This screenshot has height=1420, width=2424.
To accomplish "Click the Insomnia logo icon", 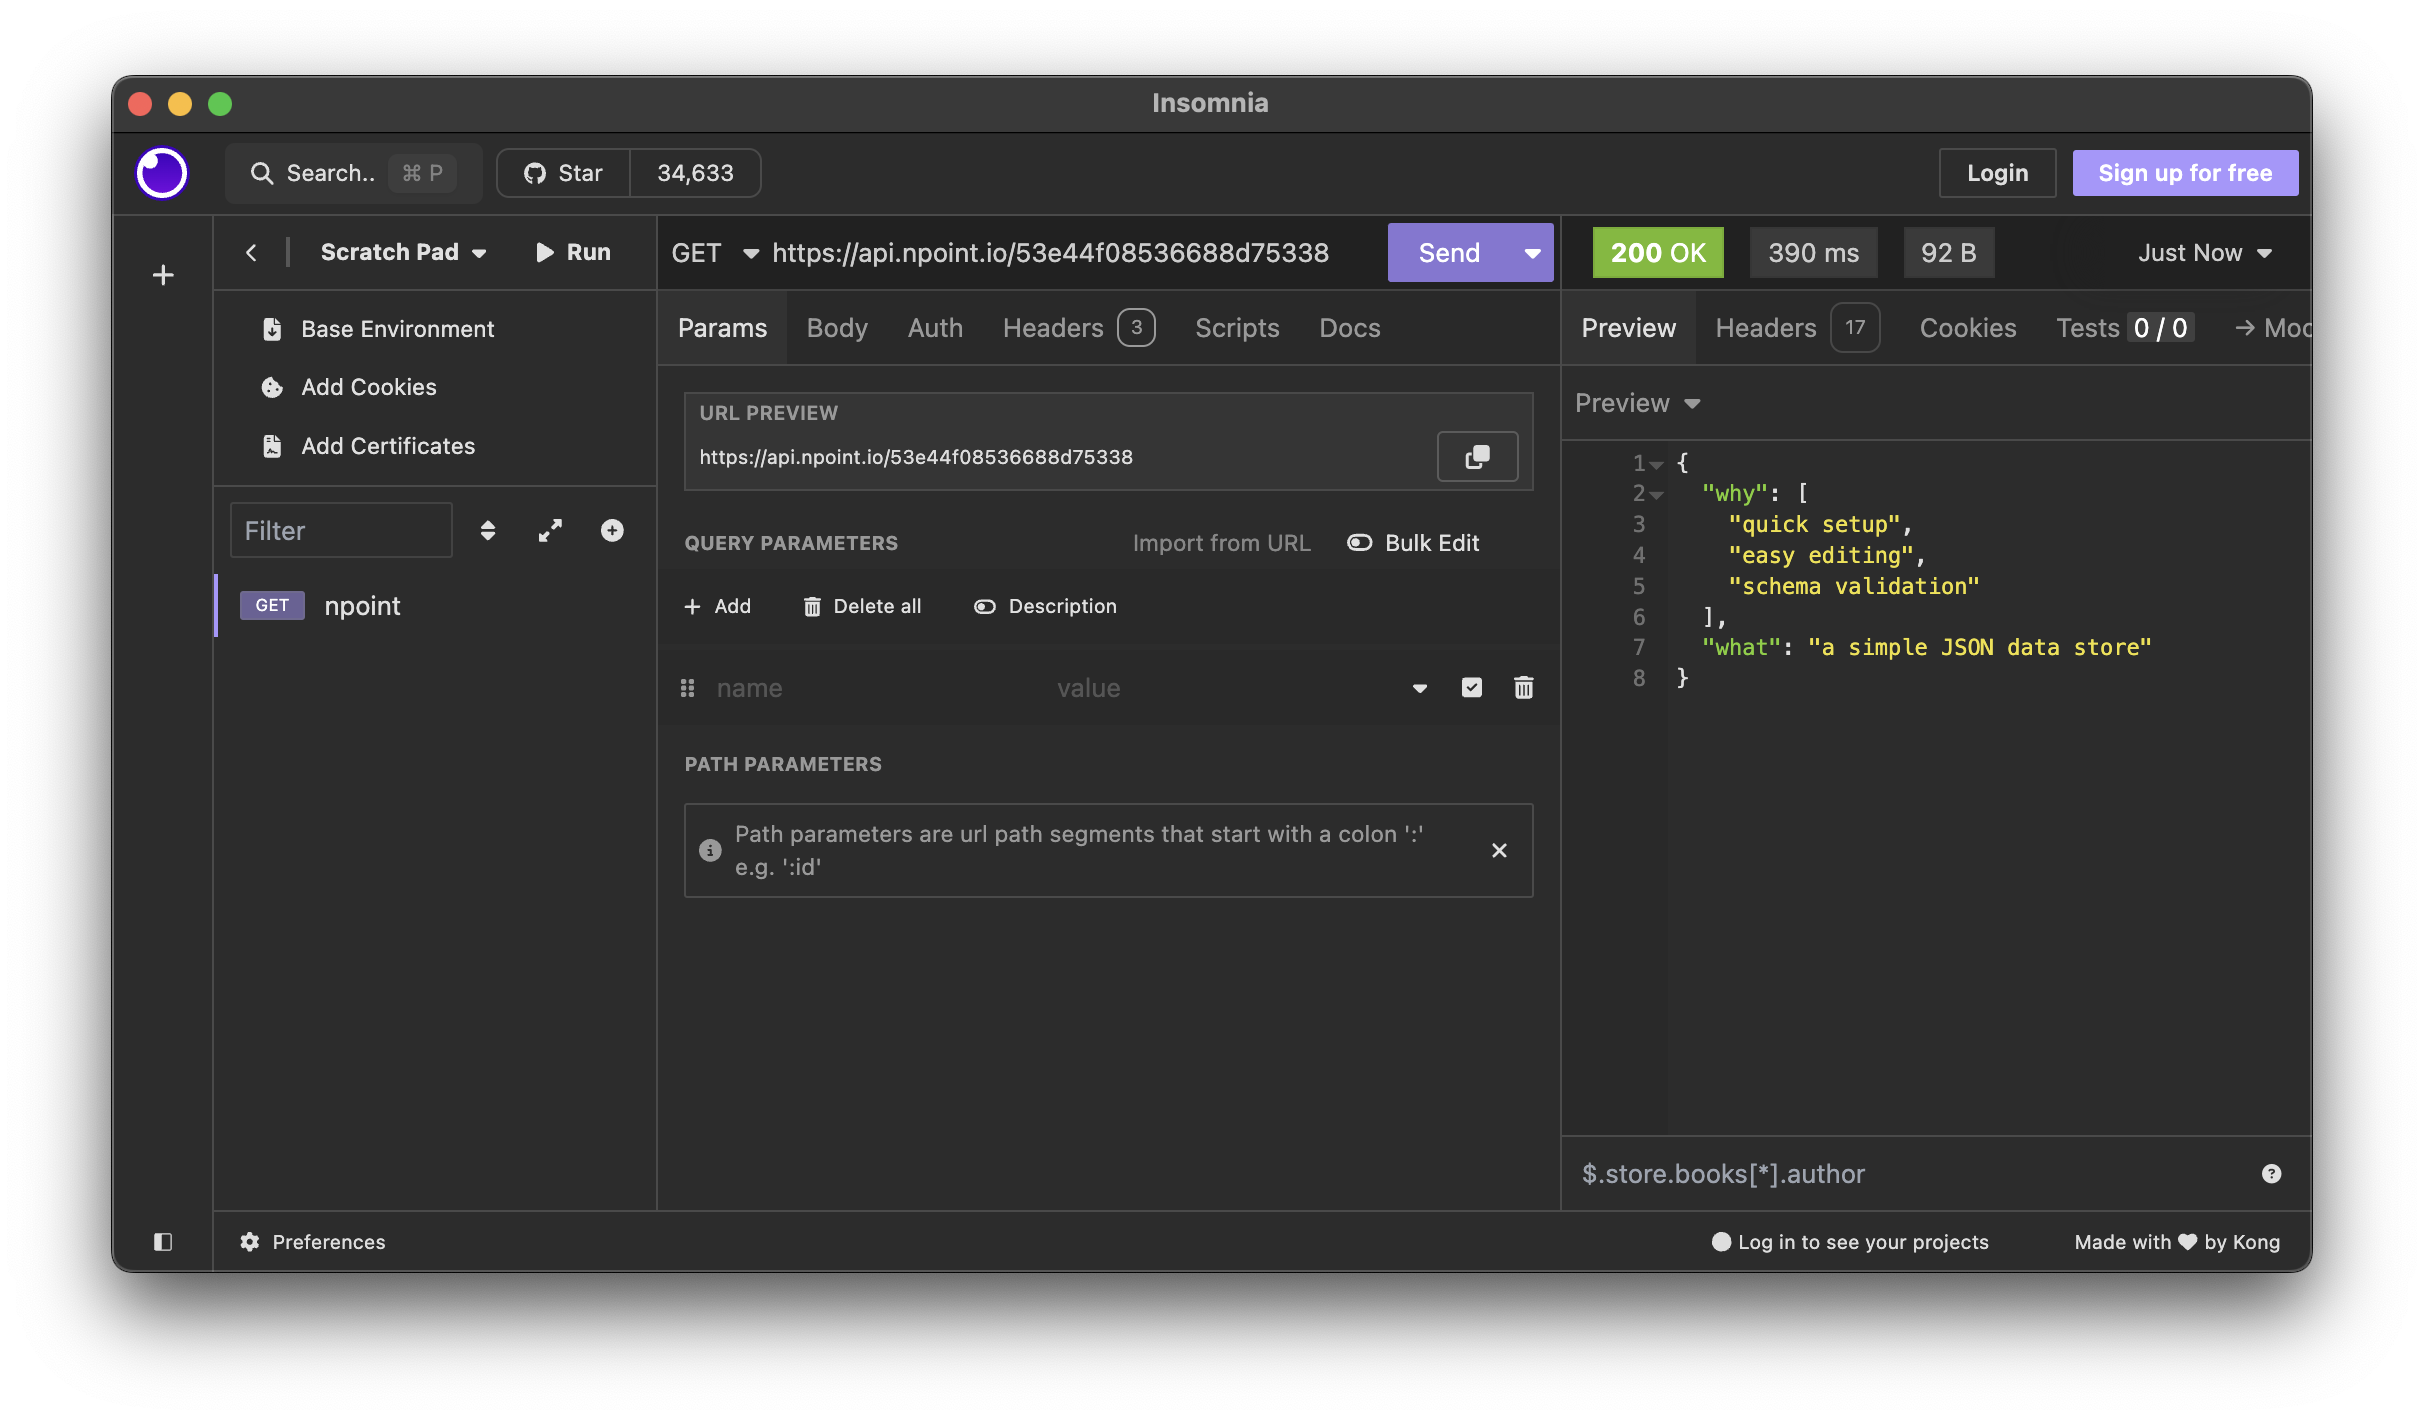I will tap(162, 173).
